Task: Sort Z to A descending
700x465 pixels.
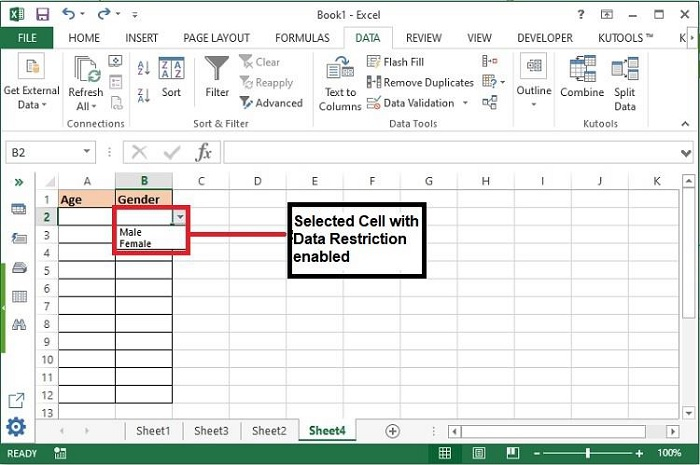Action: (x=143, y=95)
